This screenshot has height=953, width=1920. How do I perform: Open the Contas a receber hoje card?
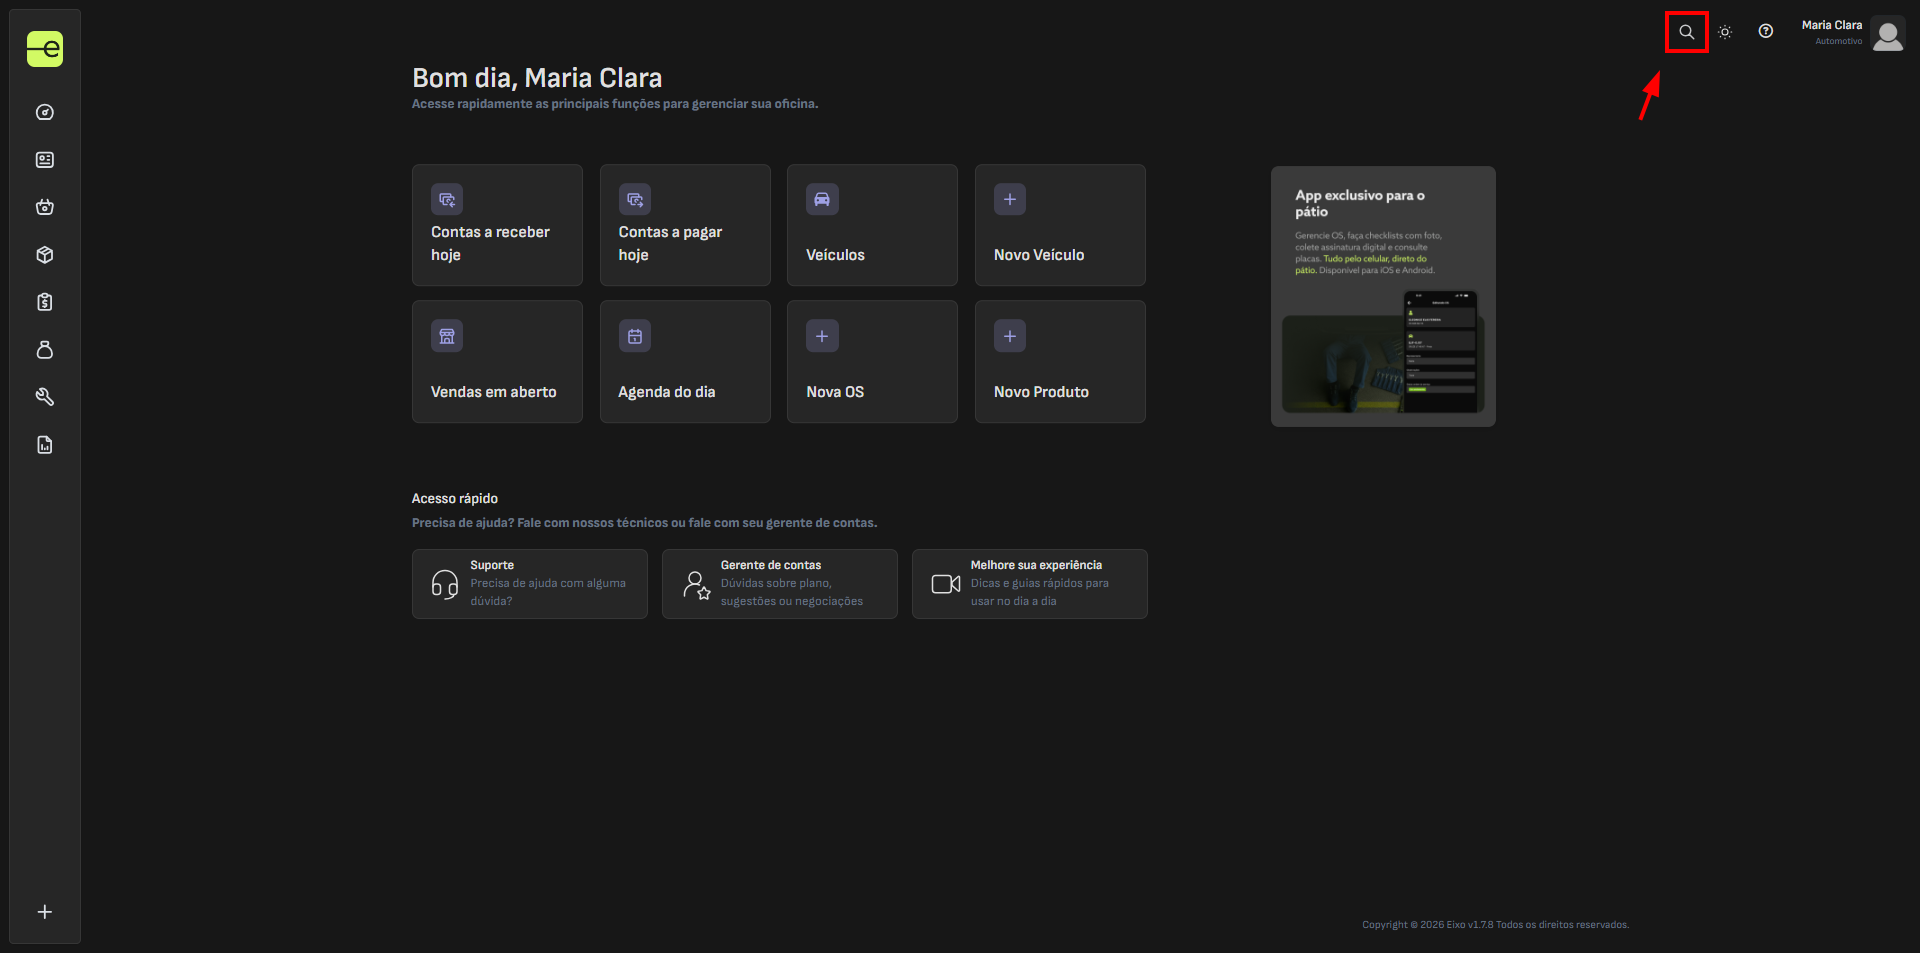click(x=497, y=225)
